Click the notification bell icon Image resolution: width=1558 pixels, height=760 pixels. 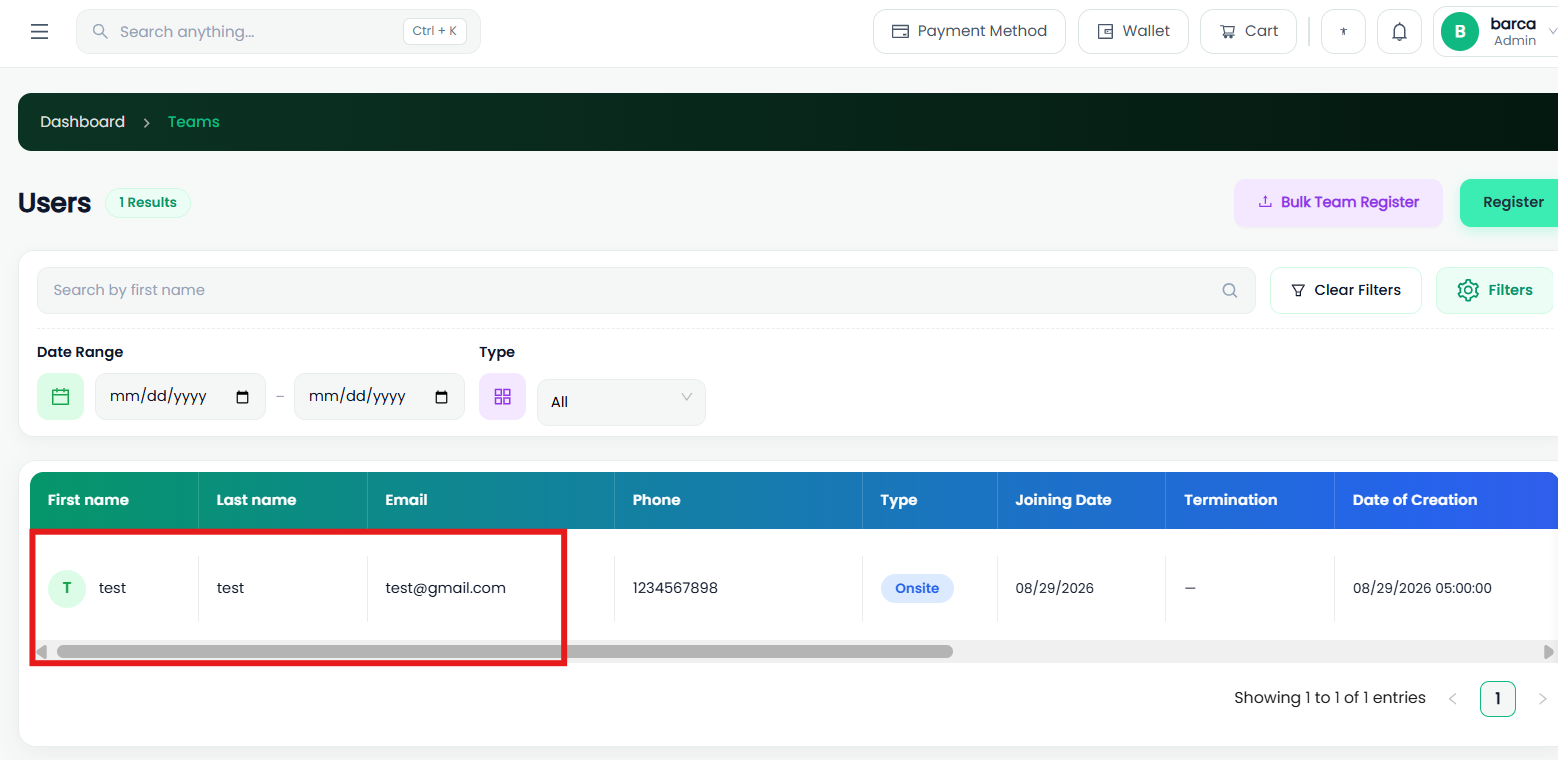1399,32
